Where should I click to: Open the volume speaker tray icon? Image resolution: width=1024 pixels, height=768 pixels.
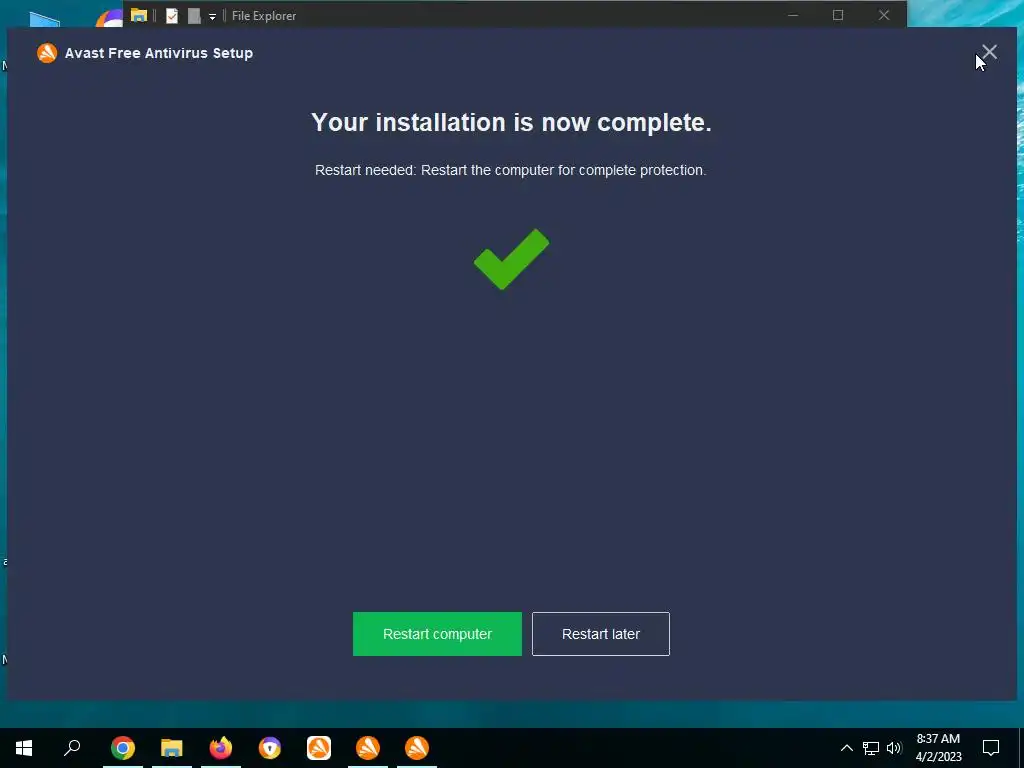pos(894,748)
